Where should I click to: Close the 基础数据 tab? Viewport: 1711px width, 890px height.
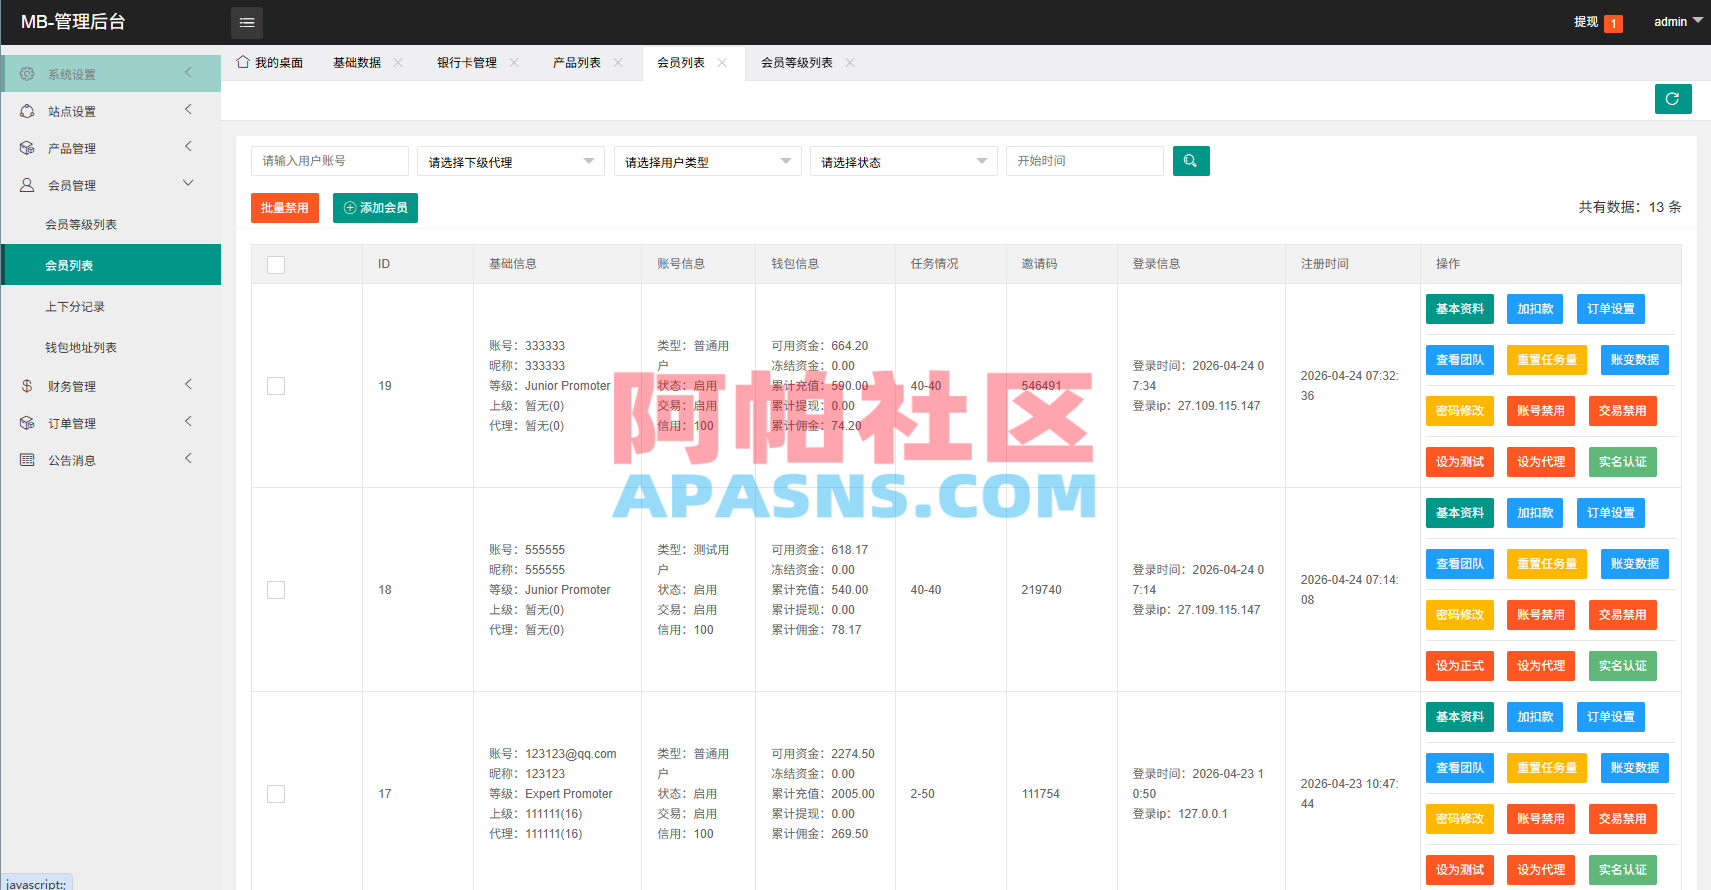[398, 62]
